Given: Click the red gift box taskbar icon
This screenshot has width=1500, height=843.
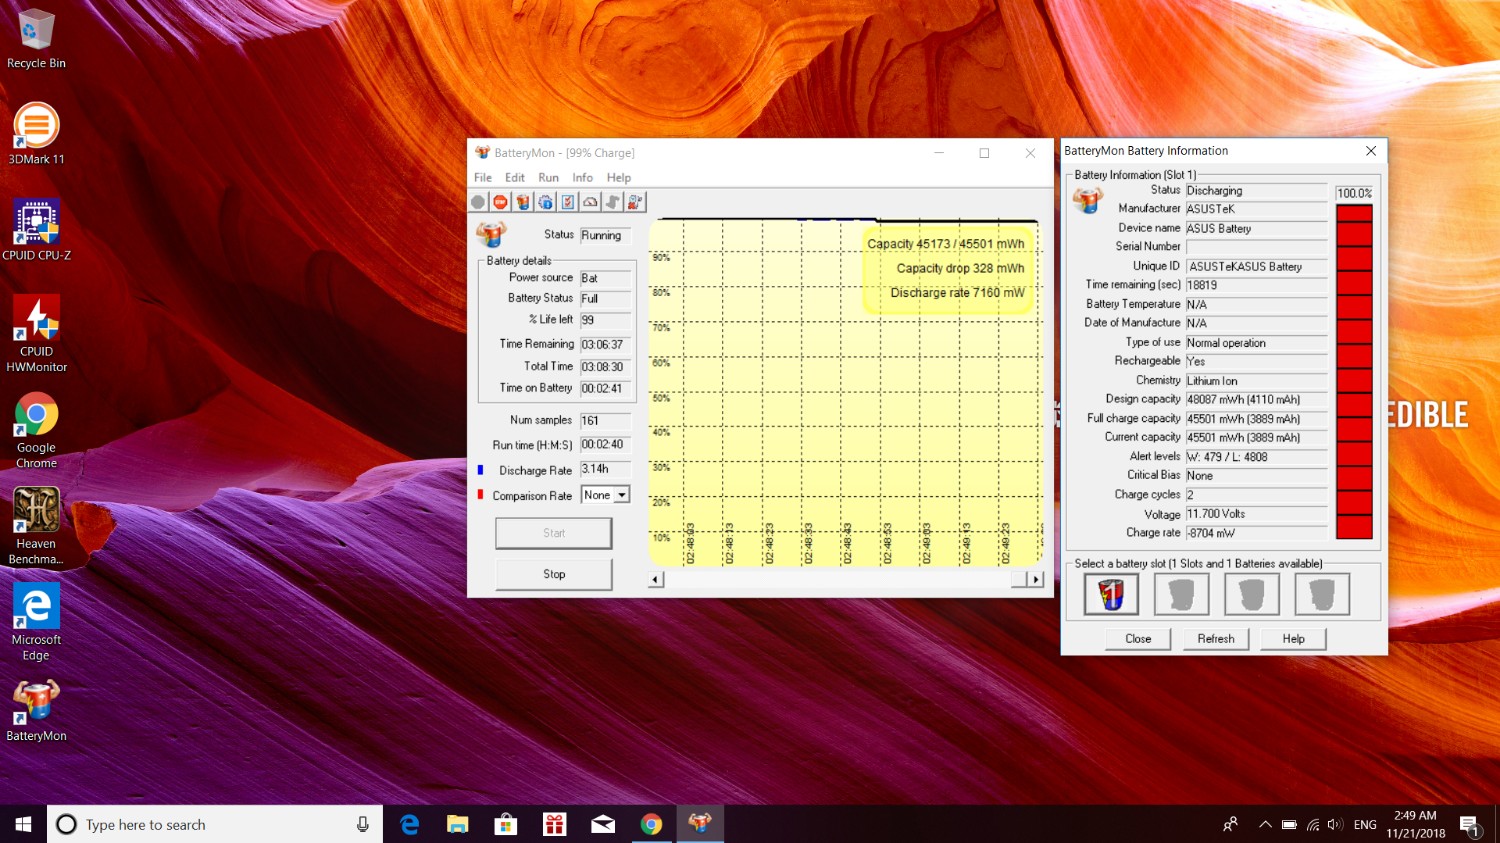Looking at the screenshot, I should click(554, 824).
